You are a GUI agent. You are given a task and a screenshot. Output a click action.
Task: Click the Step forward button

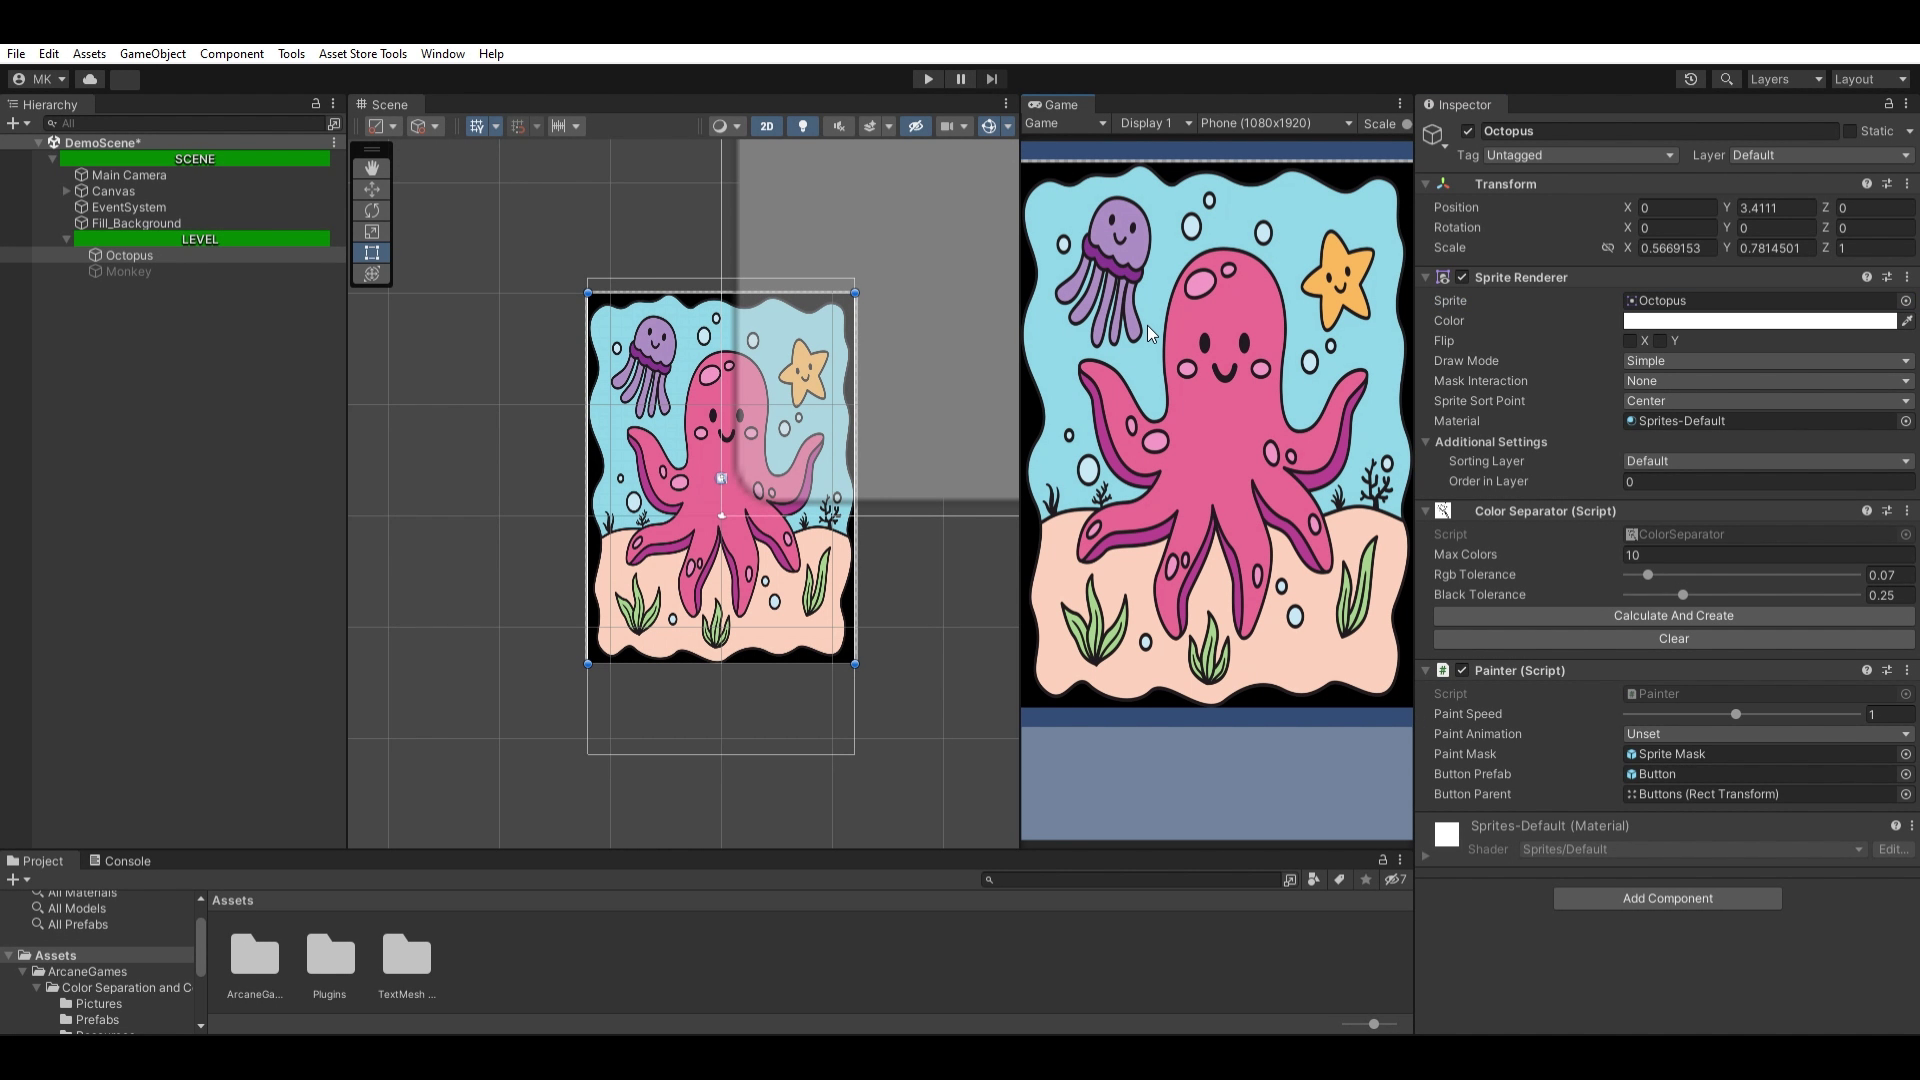[992, 79]
